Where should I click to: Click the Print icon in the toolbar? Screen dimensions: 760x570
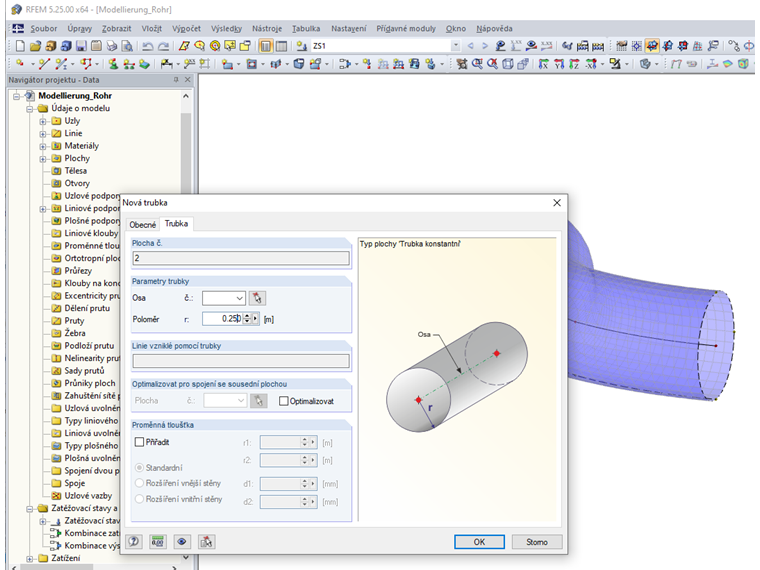tap(112, 46)
